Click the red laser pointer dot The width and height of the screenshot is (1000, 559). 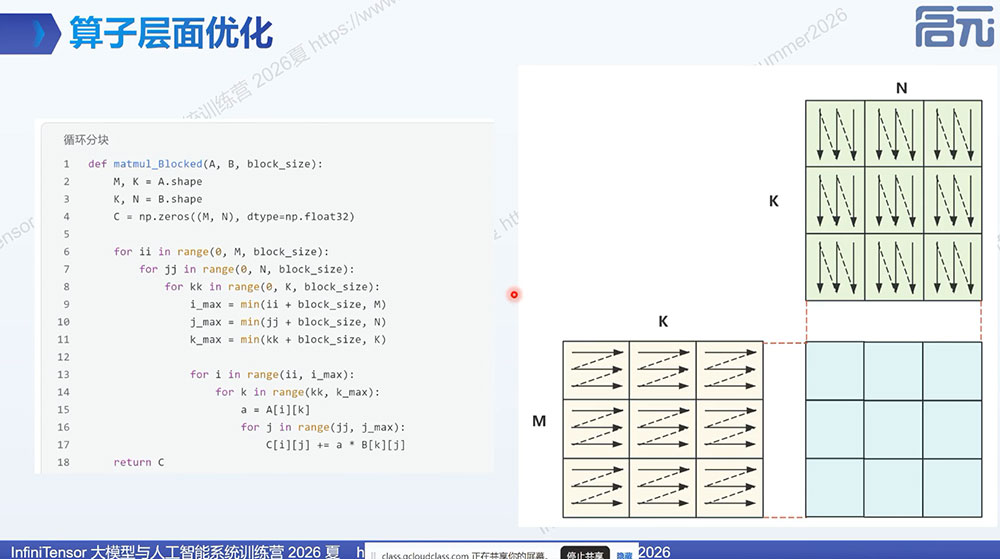point(514,294)
